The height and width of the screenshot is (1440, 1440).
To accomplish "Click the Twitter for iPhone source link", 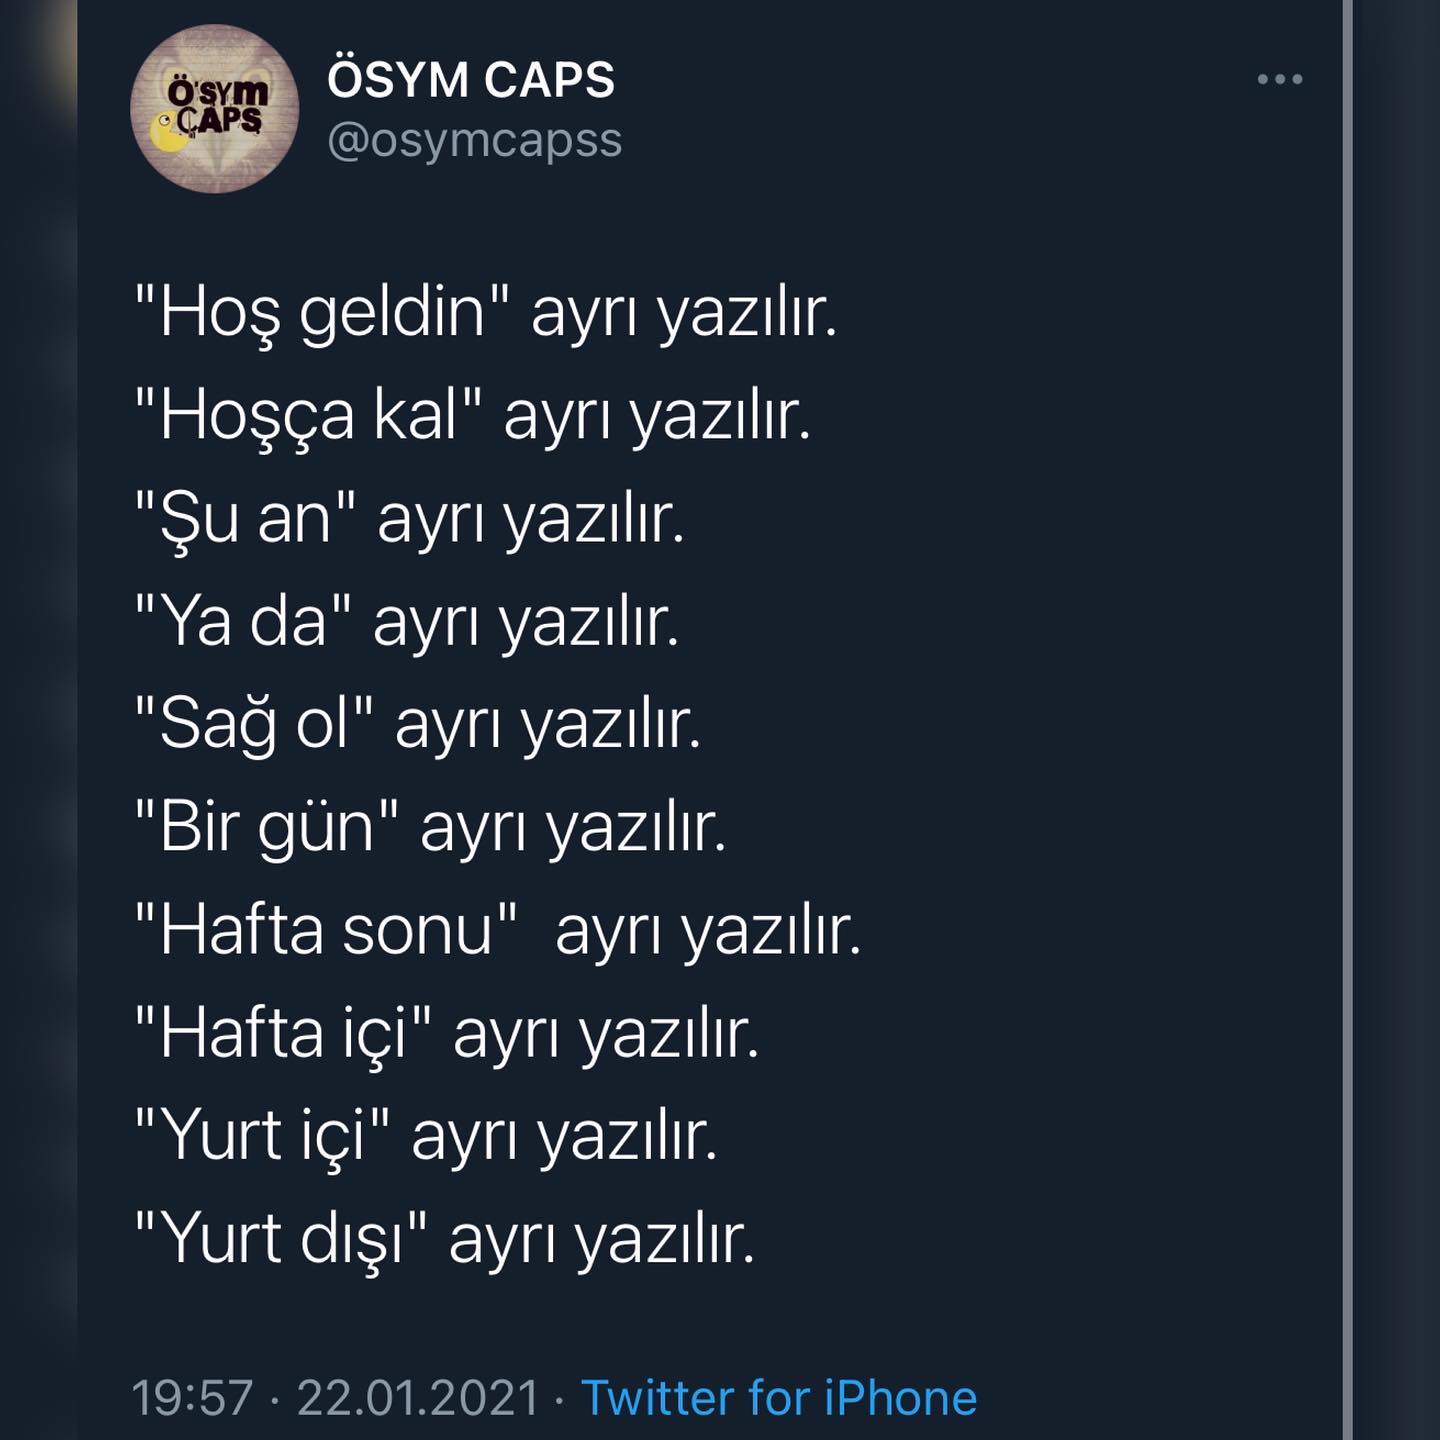I will [779, 1397].
